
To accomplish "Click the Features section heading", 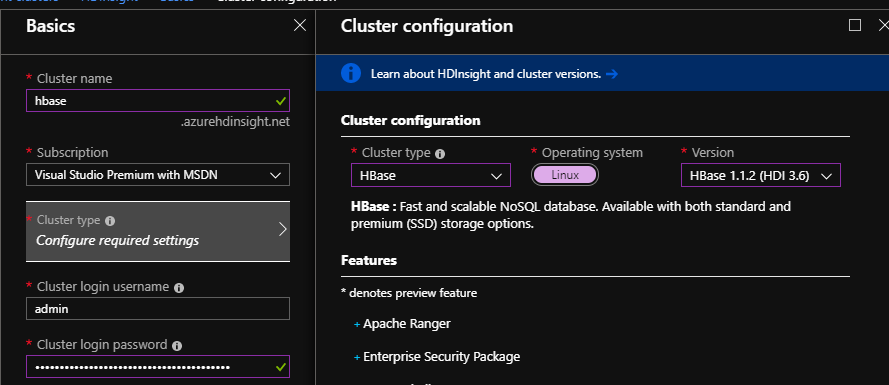I will point(369,260).
